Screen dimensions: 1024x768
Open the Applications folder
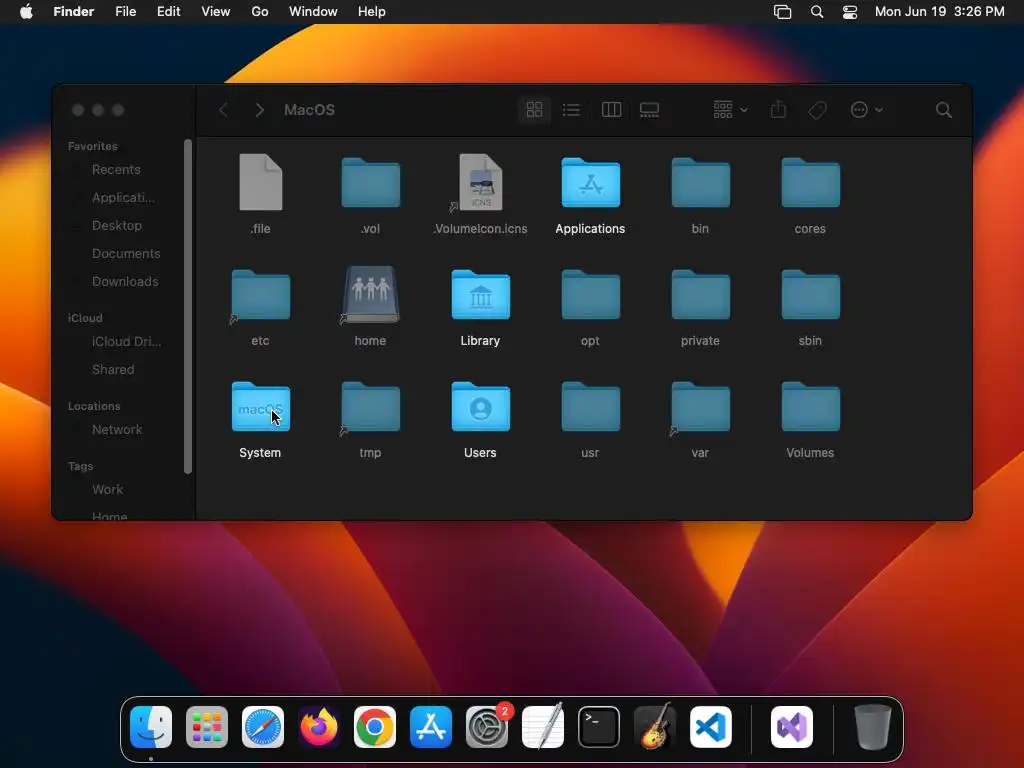click(x=590, y=183)
